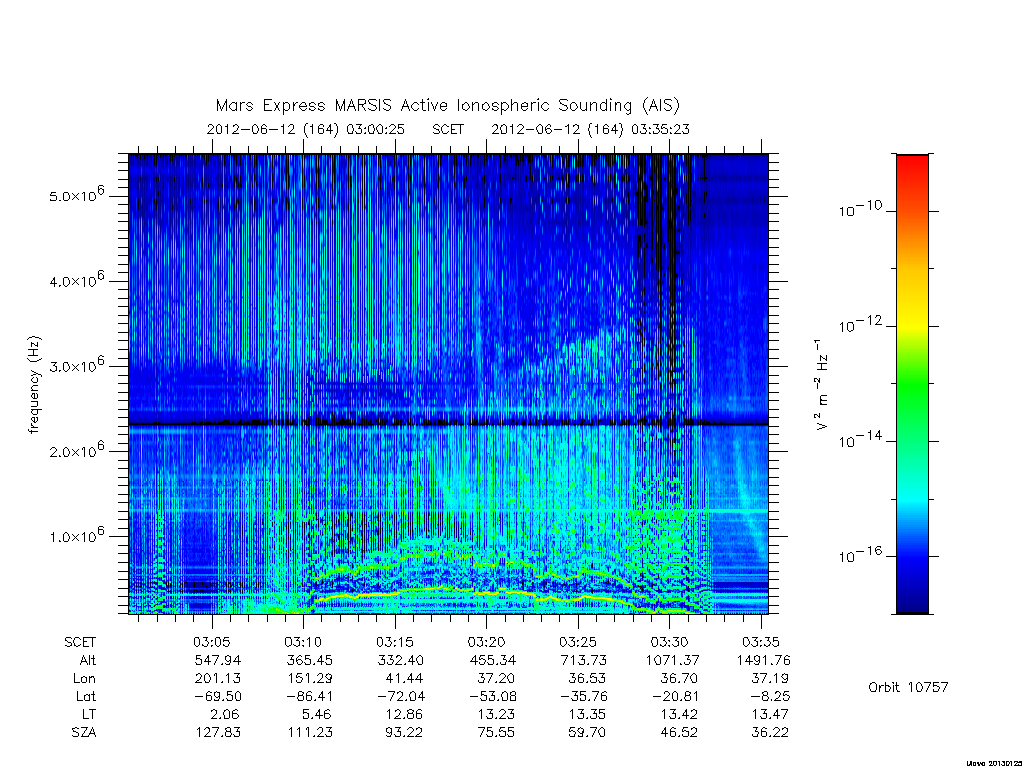Click the "frequency (Hz)" axis label

pyautogui.click(x=35, y=385)
